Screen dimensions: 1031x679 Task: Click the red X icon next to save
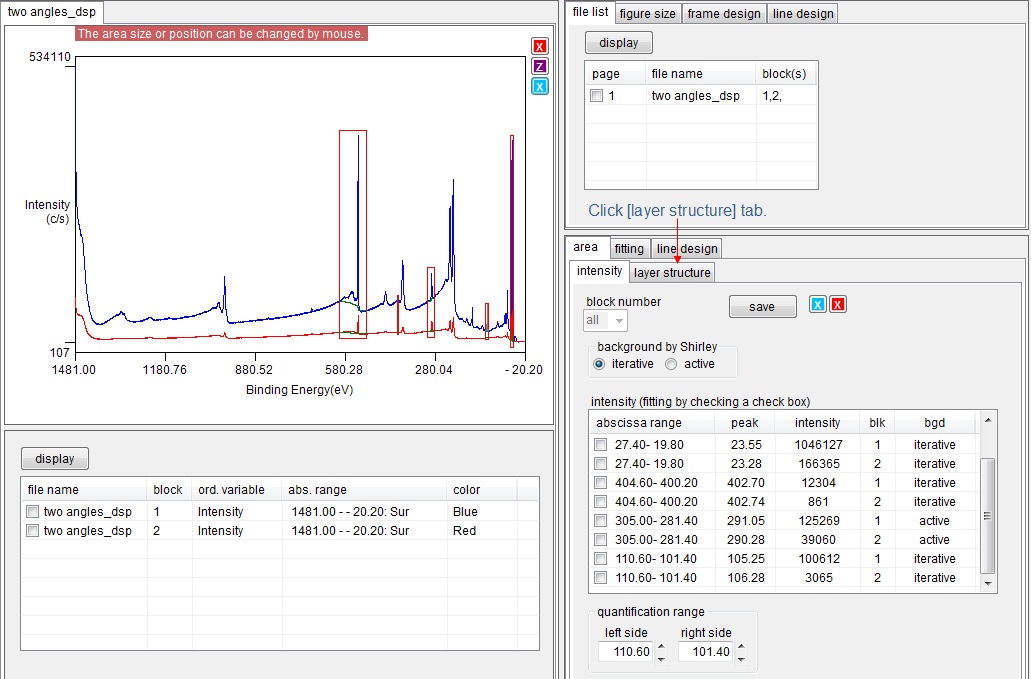coord(838,305)
